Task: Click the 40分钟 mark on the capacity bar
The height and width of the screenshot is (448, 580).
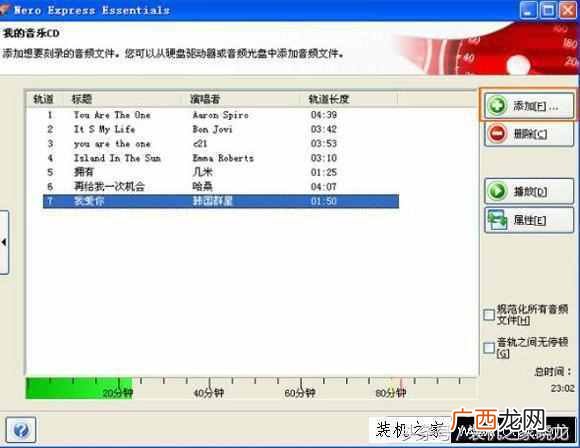Action: [x=209, y=393]
